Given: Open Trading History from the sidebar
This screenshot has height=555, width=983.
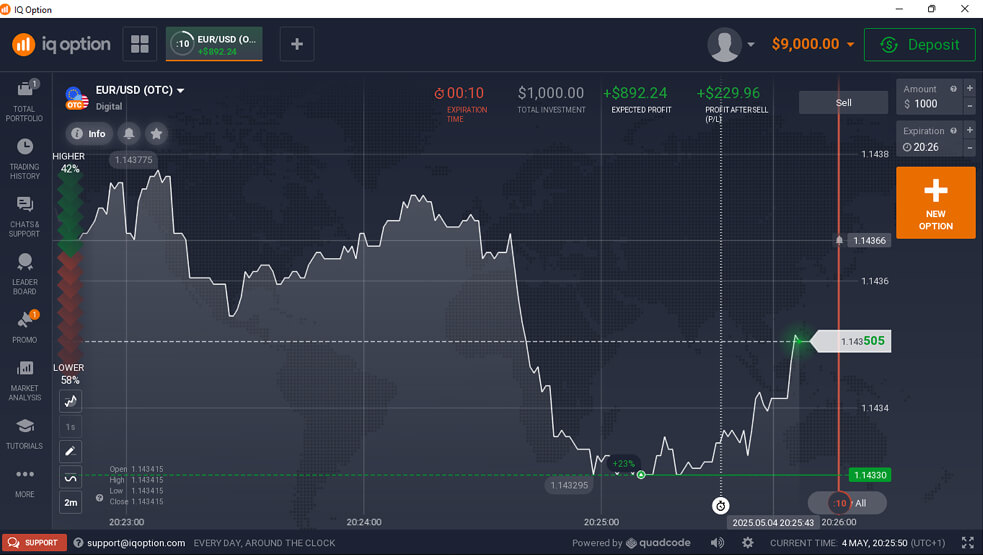Looking at the screenshot, I should [24, 158].
